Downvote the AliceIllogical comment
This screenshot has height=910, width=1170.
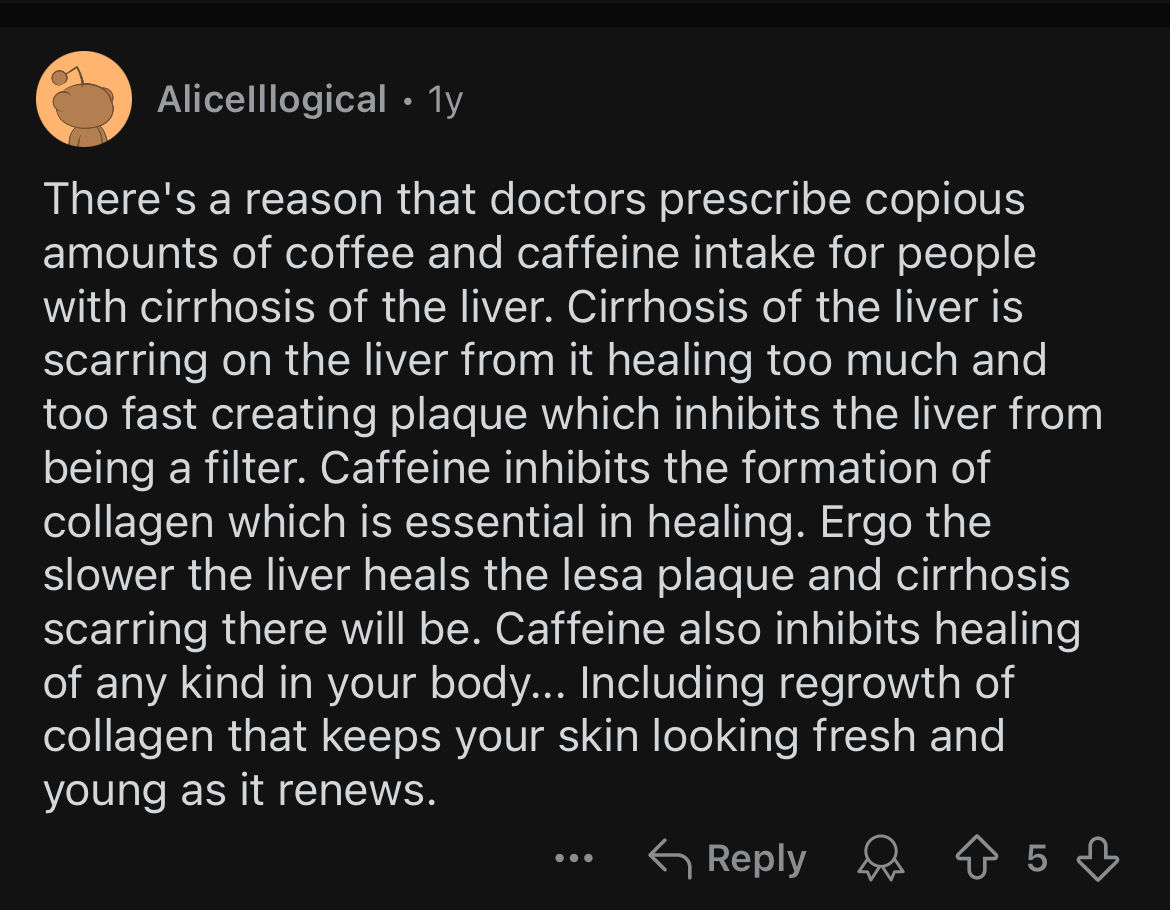(x=1097, y=858)
